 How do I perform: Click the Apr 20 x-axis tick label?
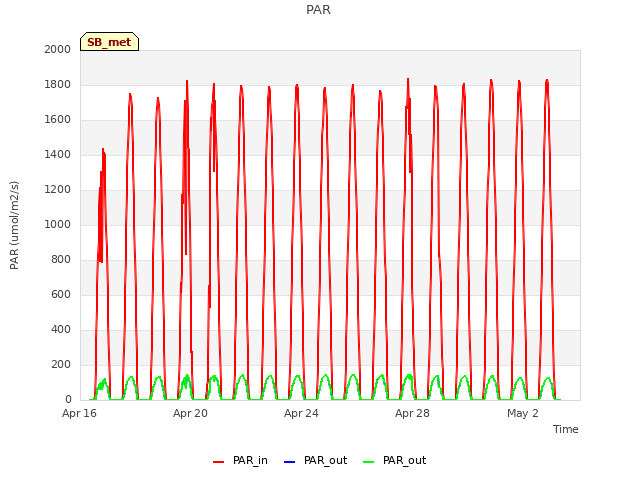190,413
